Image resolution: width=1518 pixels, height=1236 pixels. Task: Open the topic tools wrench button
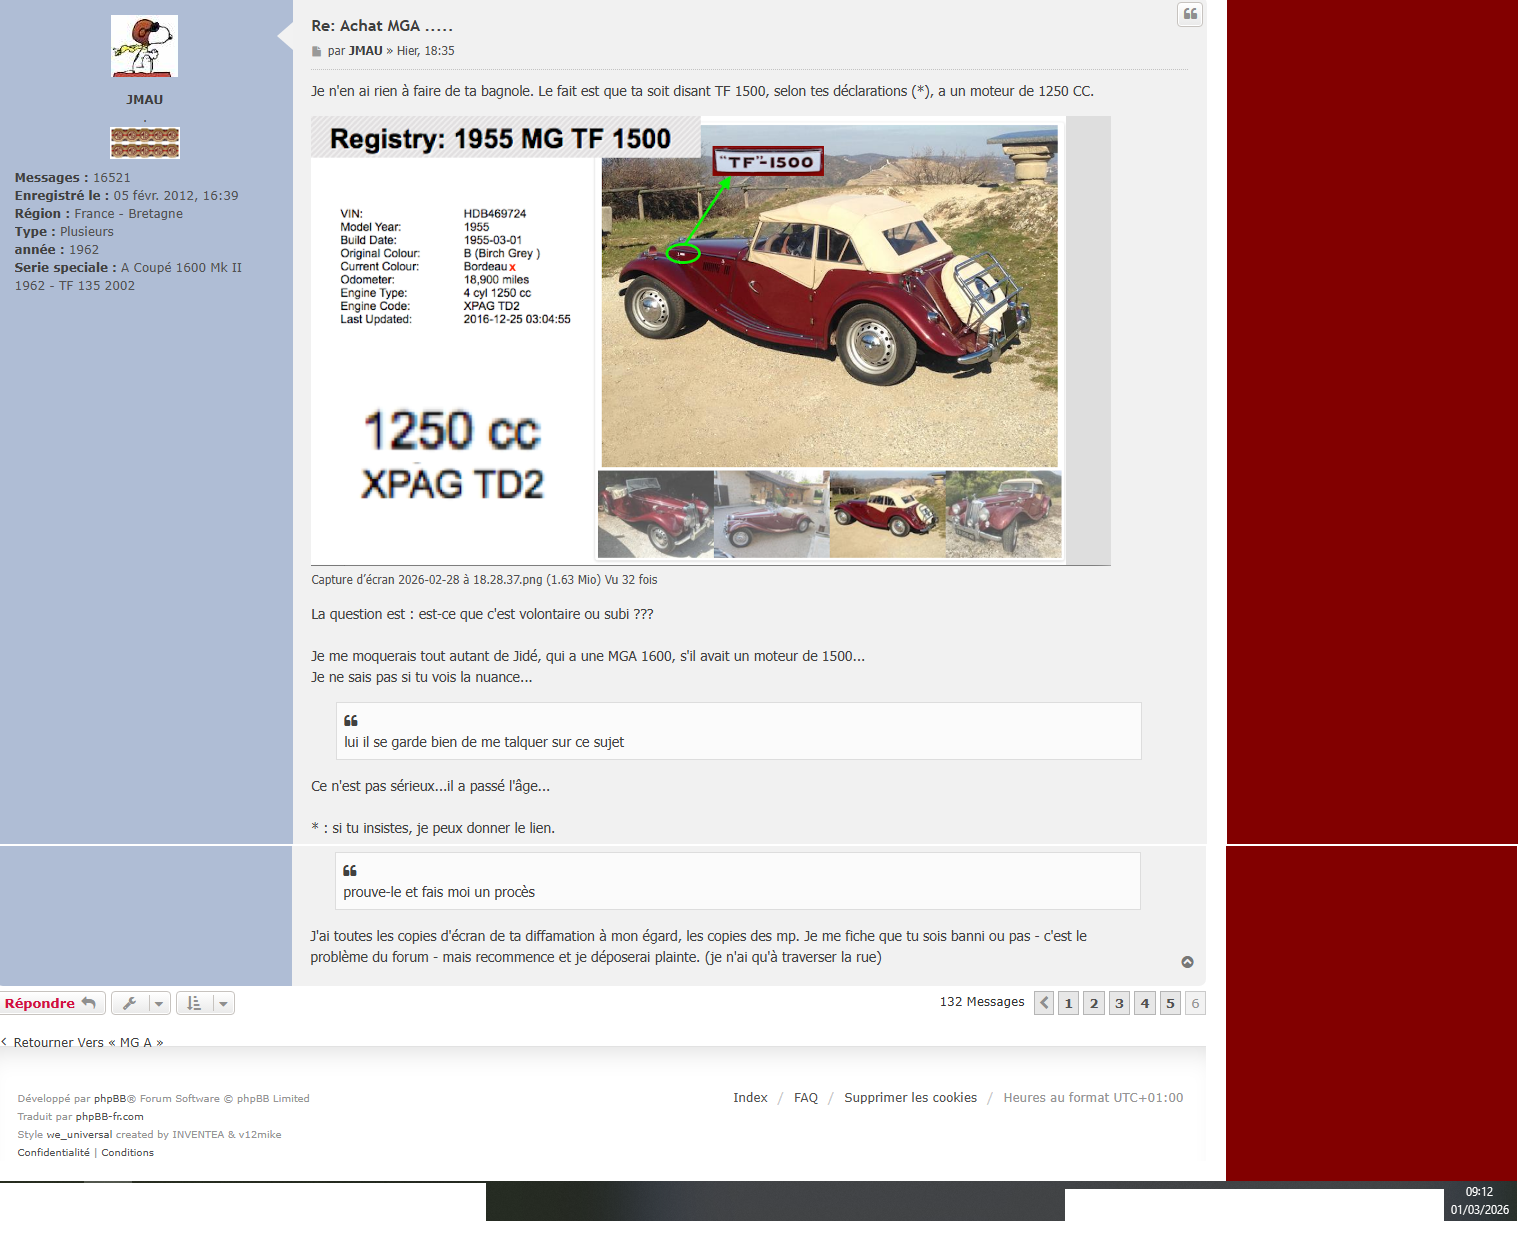coord(130,1003)
